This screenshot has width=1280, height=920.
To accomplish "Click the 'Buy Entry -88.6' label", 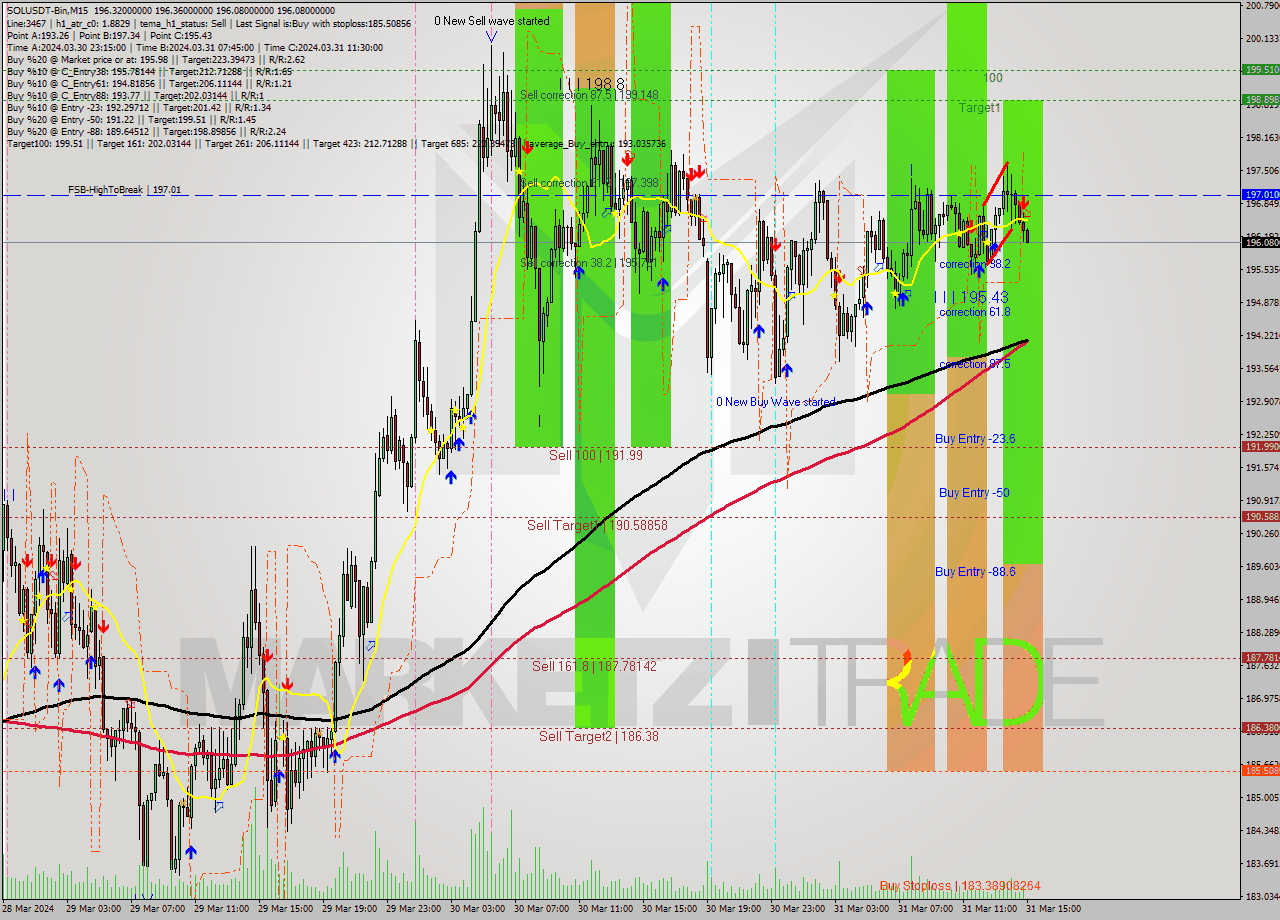I will [x=975, y=572].
